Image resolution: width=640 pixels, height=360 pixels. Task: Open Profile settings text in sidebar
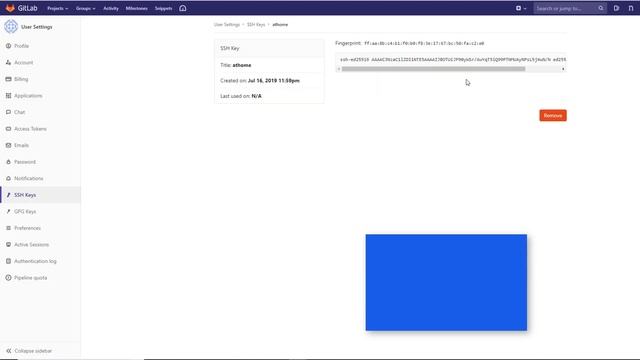click(x=21, y=46)
